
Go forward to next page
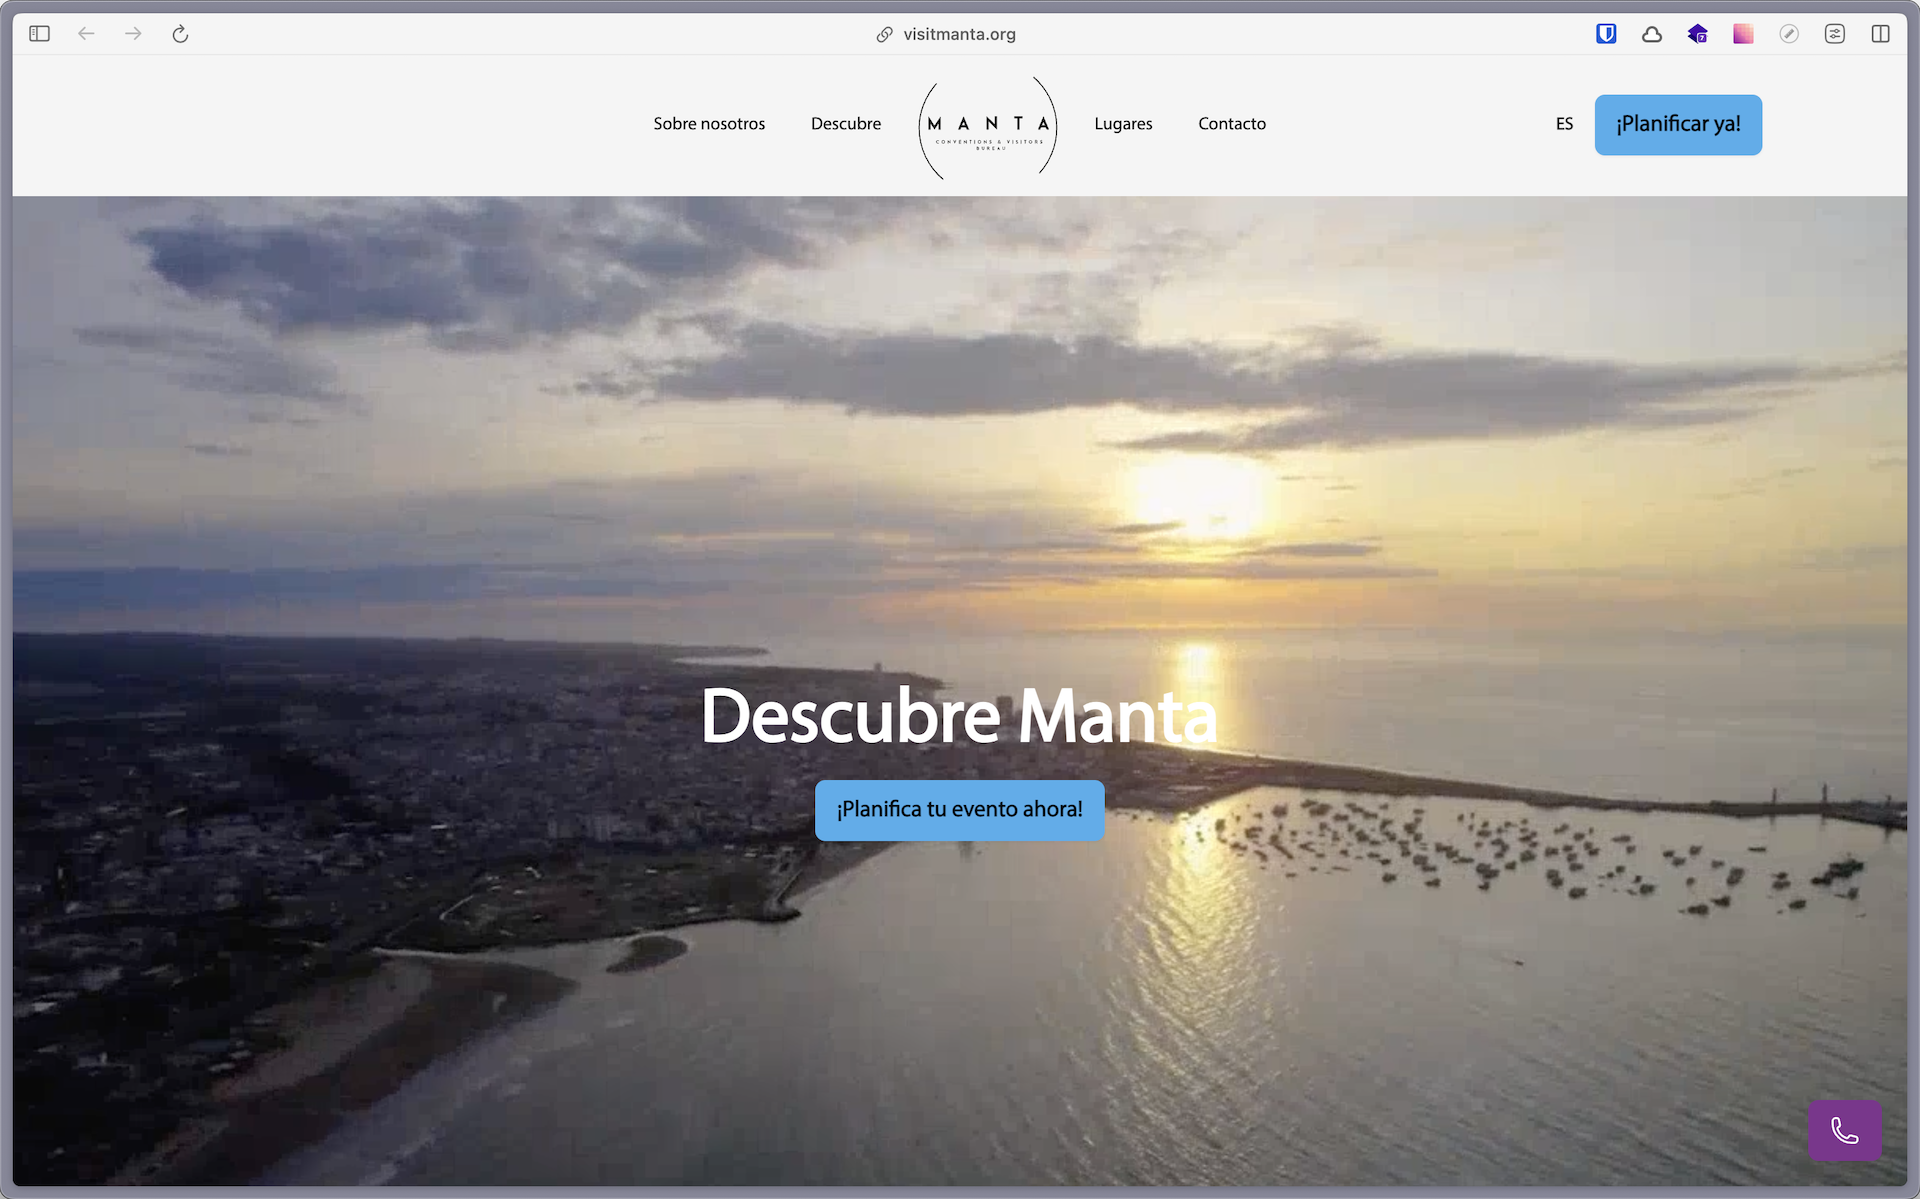133,34
